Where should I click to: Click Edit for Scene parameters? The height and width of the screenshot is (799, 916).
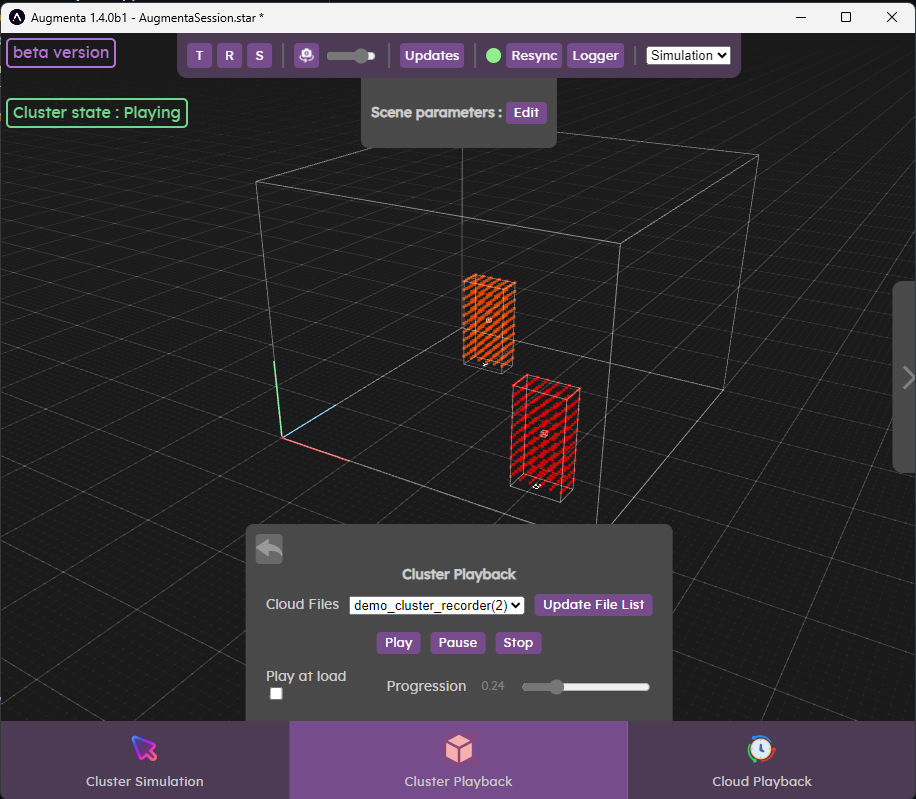pos(526,113)
